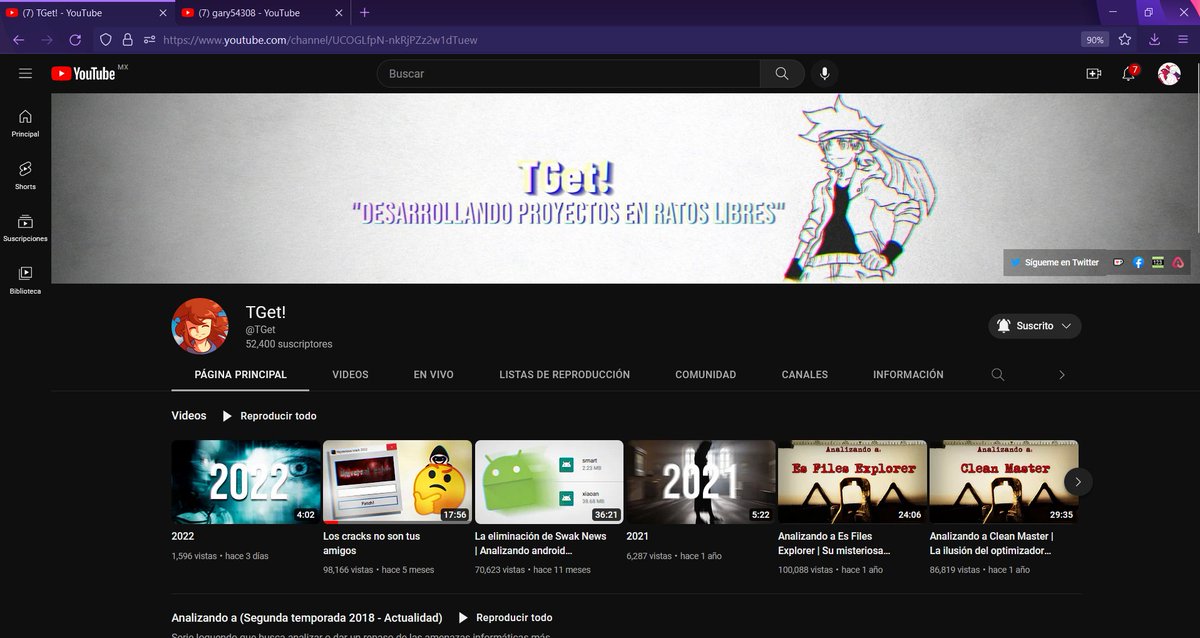Click Reproducir todo for Analizando a playlist
The image size is (1200, 638).
(x=505, y=618)
